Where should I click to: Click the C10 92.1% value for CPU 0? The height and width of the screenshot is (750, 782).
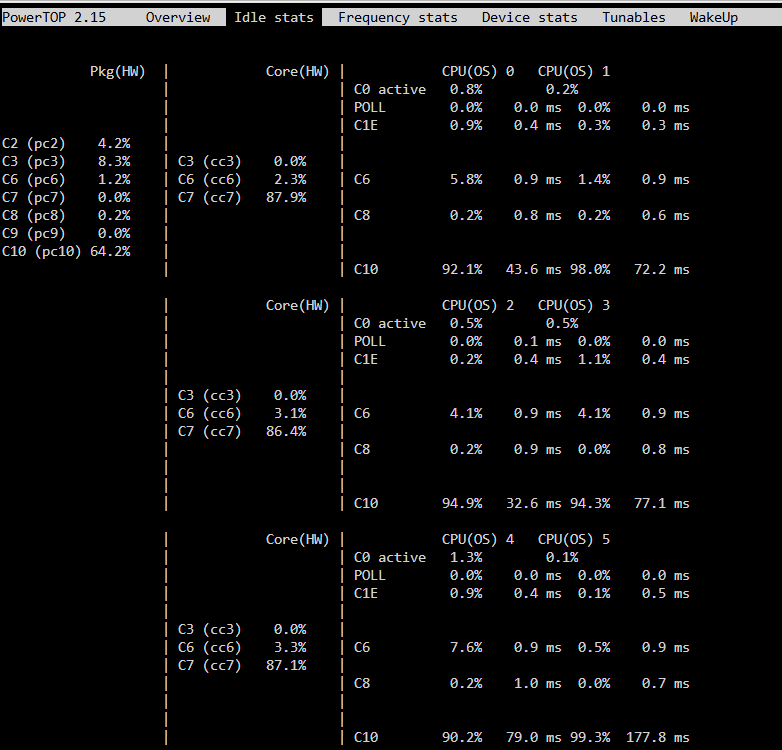(x=462, y=269)
